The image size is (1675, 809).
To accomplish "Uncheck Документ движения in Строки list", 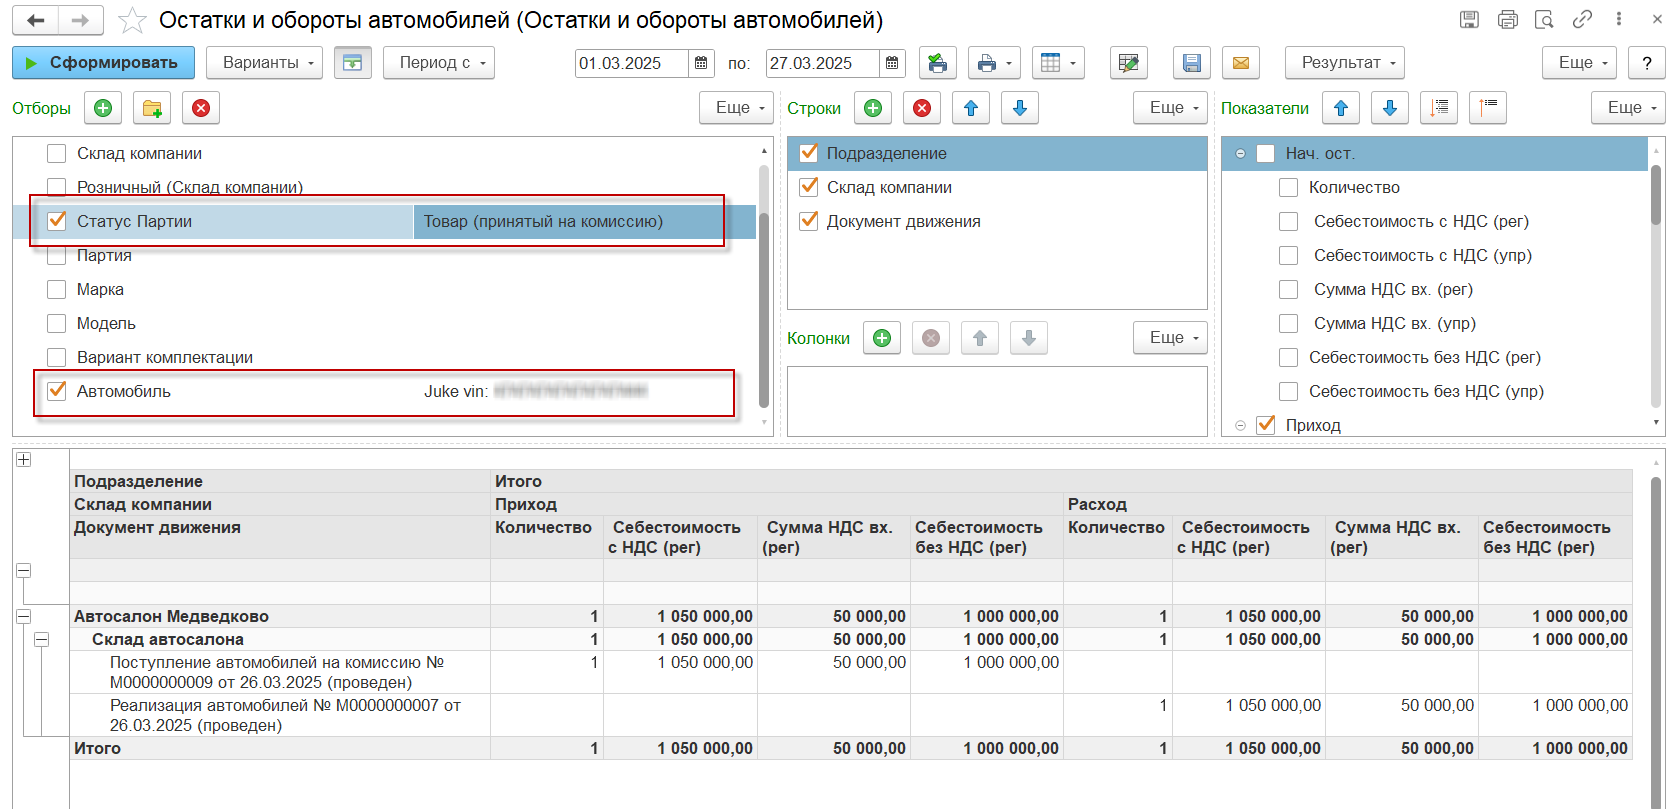I will coord(809,221).
